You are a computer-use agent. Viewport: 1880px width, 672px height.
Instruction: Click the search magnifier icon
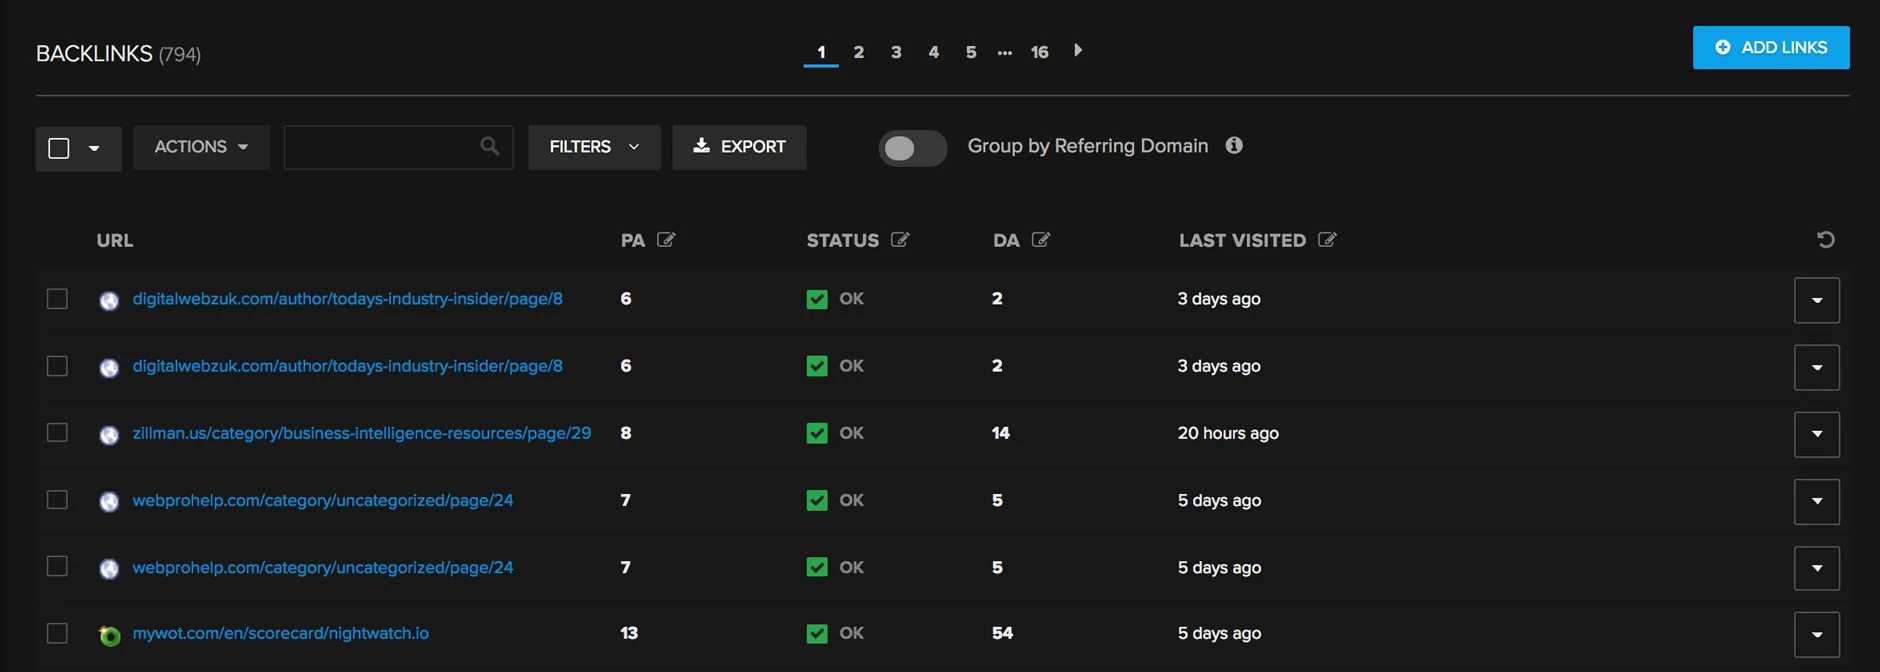(489, 147)
